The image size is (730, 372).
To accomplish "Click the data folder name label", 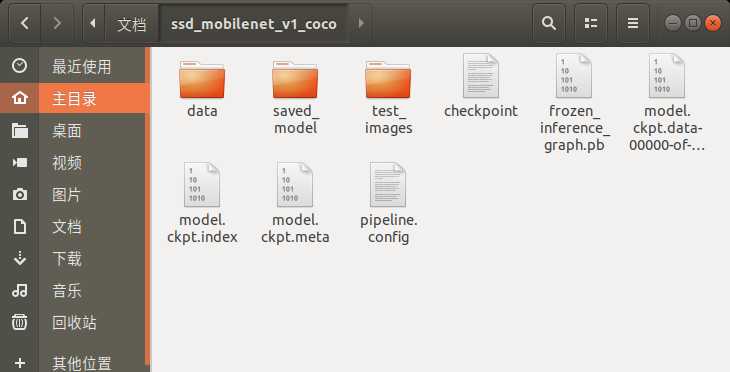I will (x=202, y=111).
